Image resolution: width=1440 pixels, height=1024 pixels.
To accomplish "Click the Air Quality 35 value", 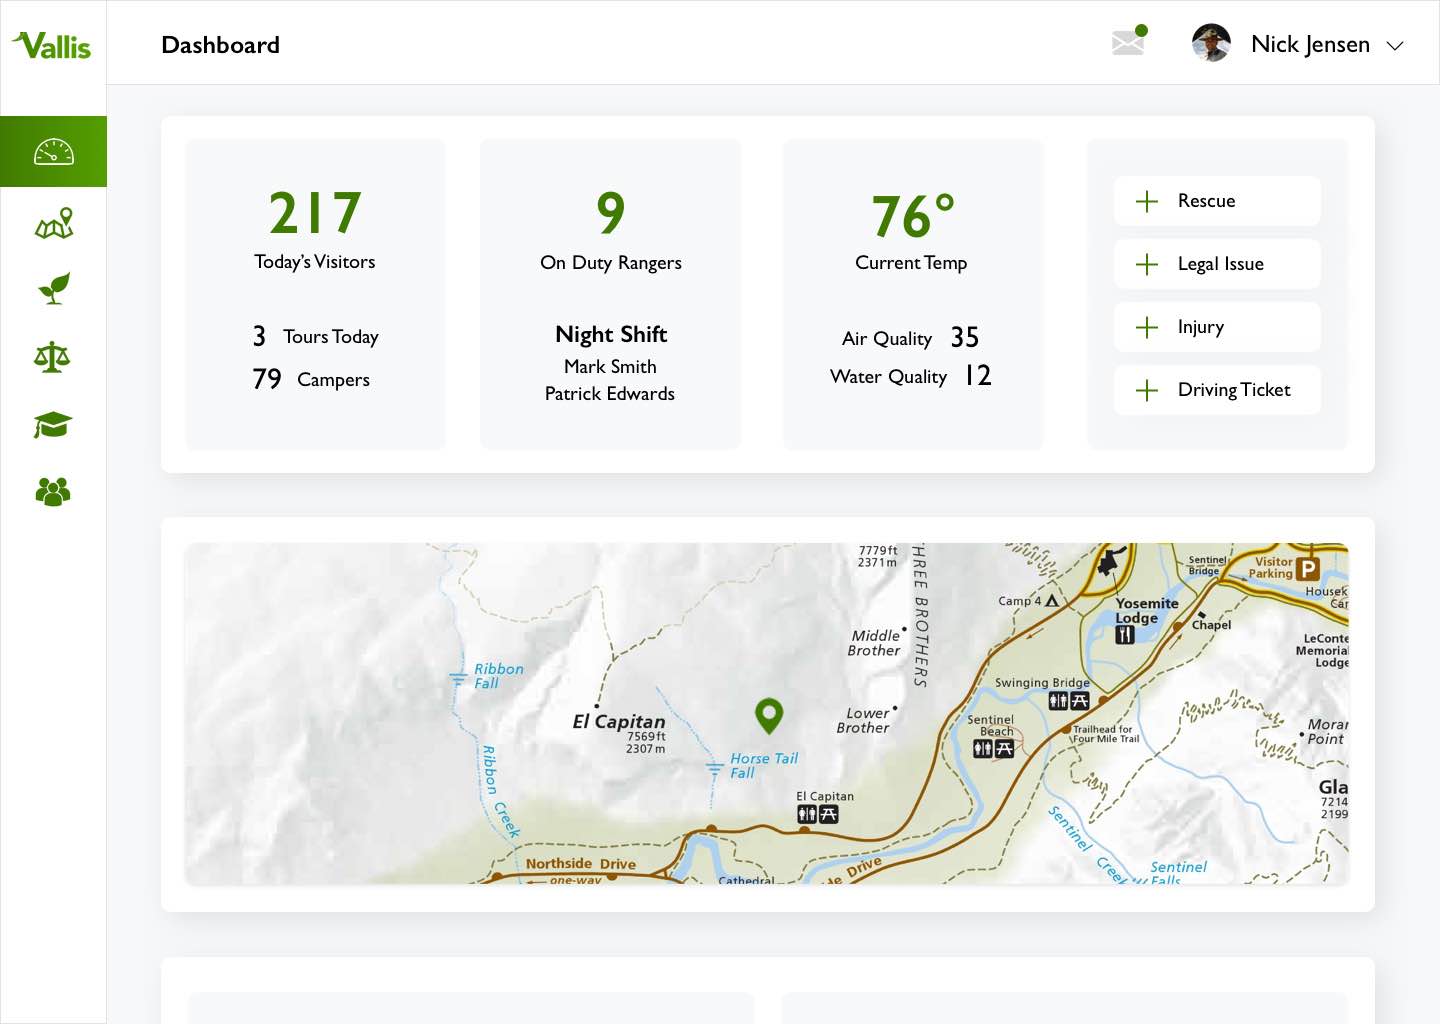I will tap(965, 337).
